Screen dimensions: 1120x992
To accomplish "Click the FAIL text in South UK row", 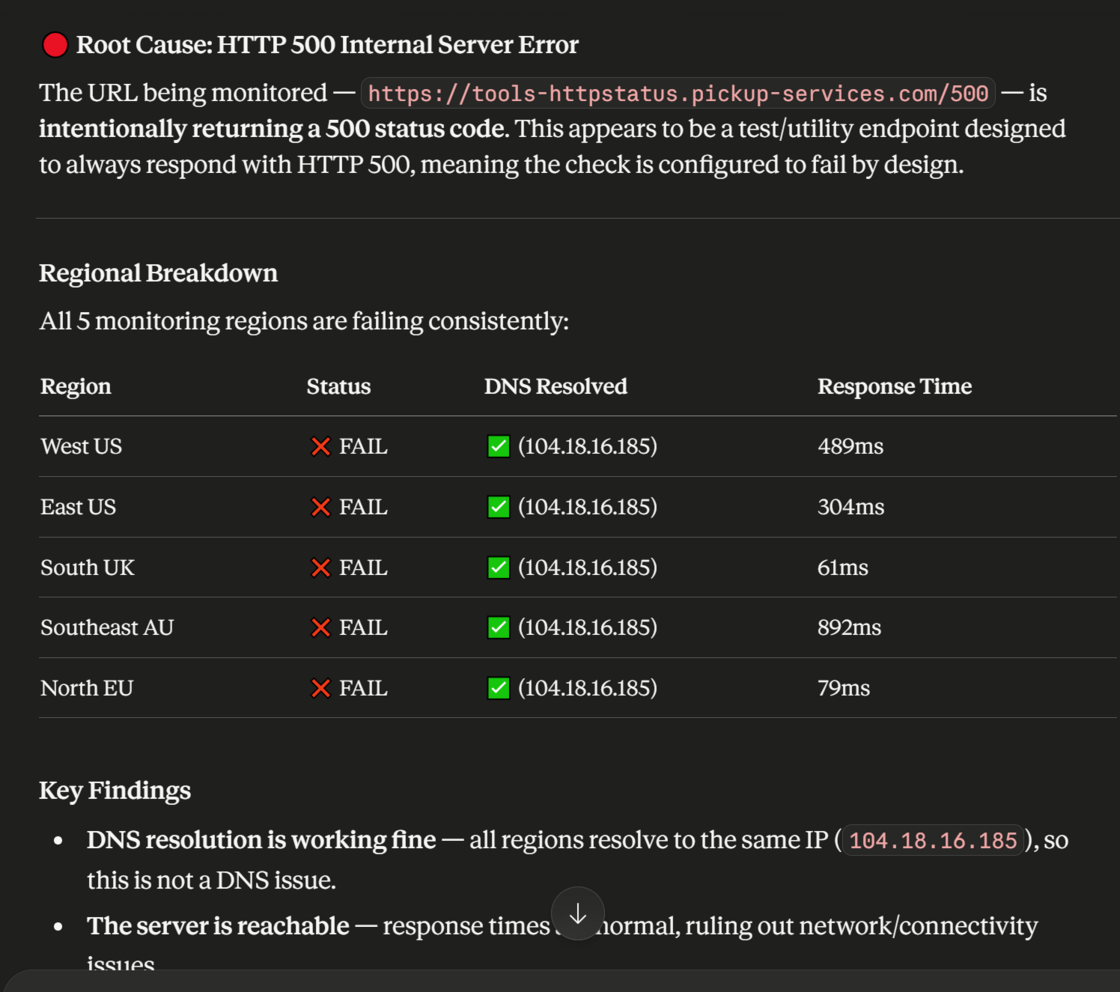I will click(x=363, y=568).
